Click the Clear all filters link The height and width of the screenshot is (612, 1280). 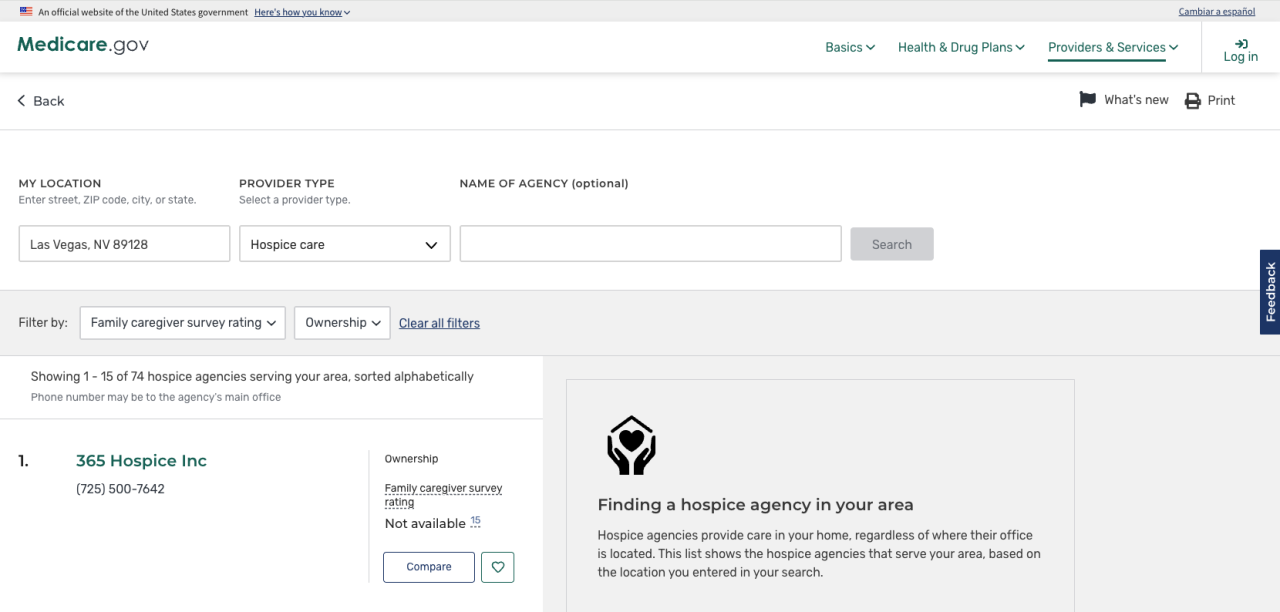(x=439, y=323)
